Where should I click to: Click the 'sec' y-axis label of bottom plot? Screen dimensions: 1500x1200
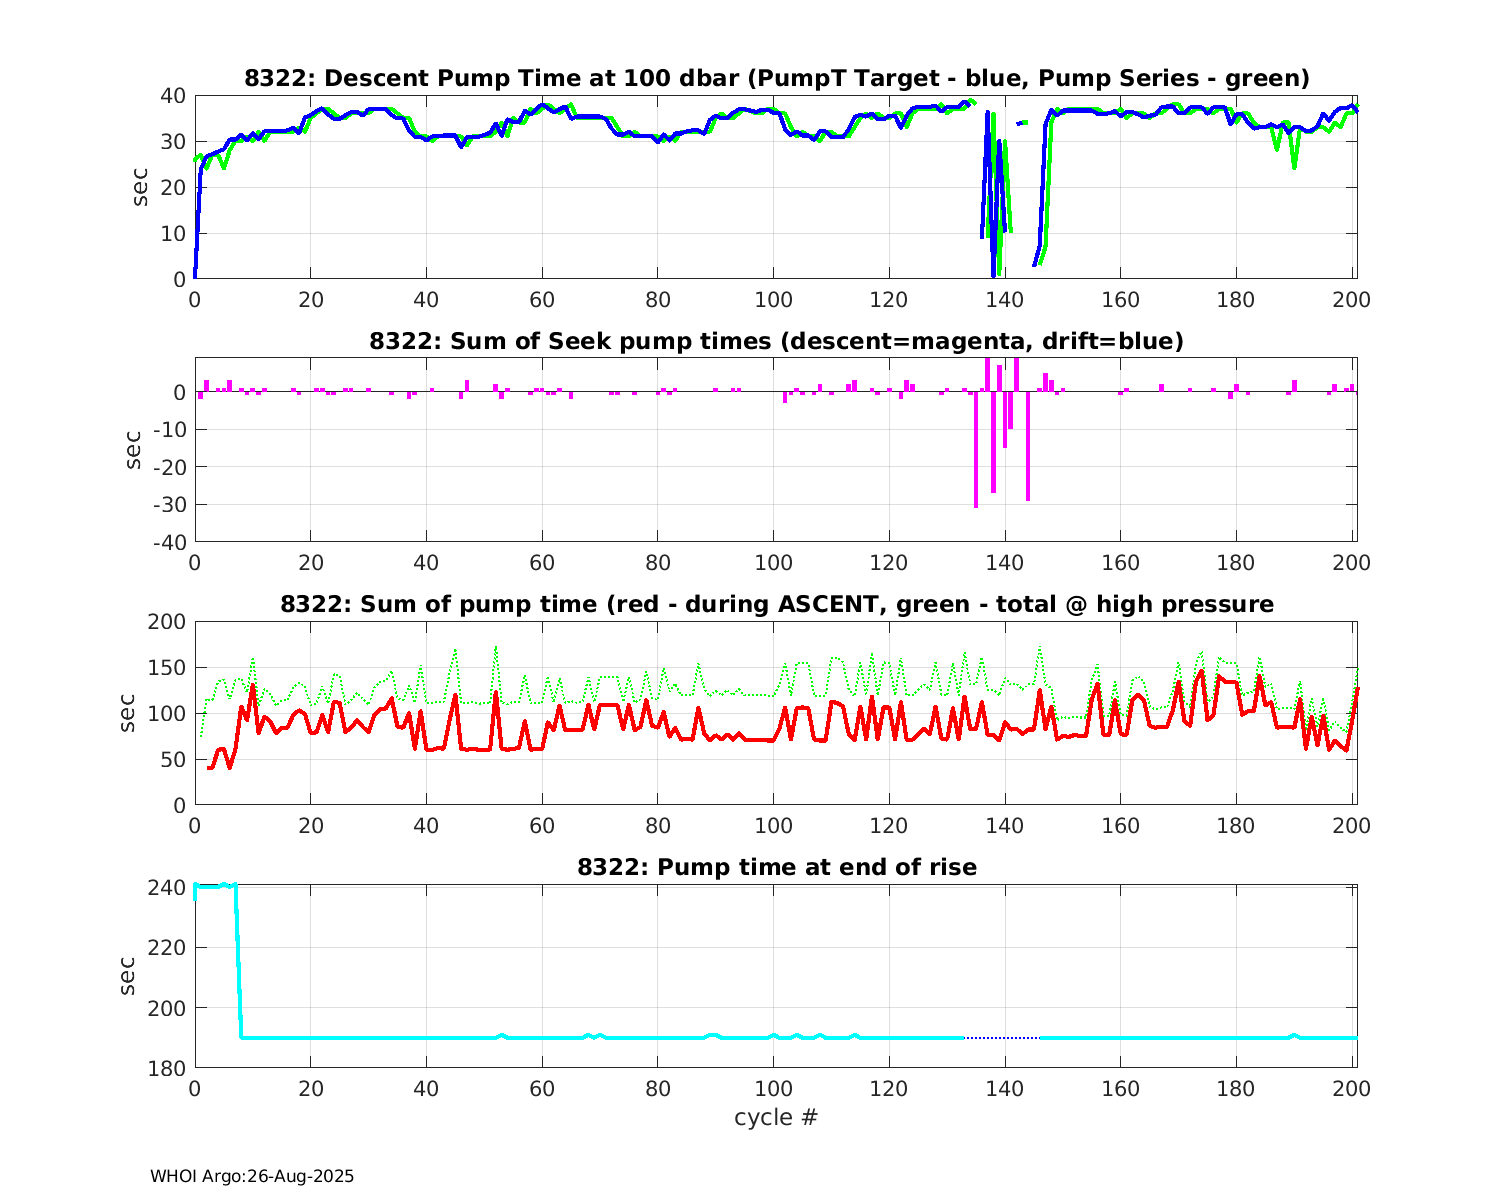pyautogui.click(x=127, y=976)
